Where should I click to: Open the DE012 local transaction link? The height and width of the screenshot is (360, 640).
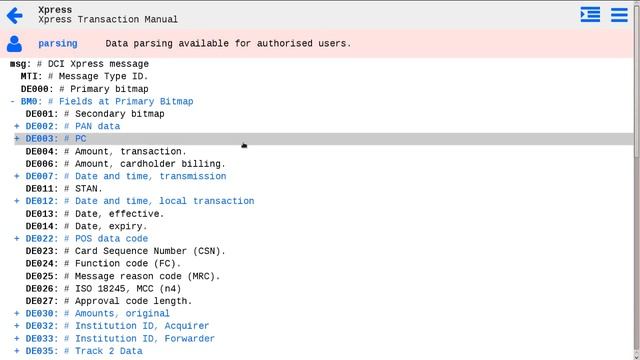coord(140,201)
